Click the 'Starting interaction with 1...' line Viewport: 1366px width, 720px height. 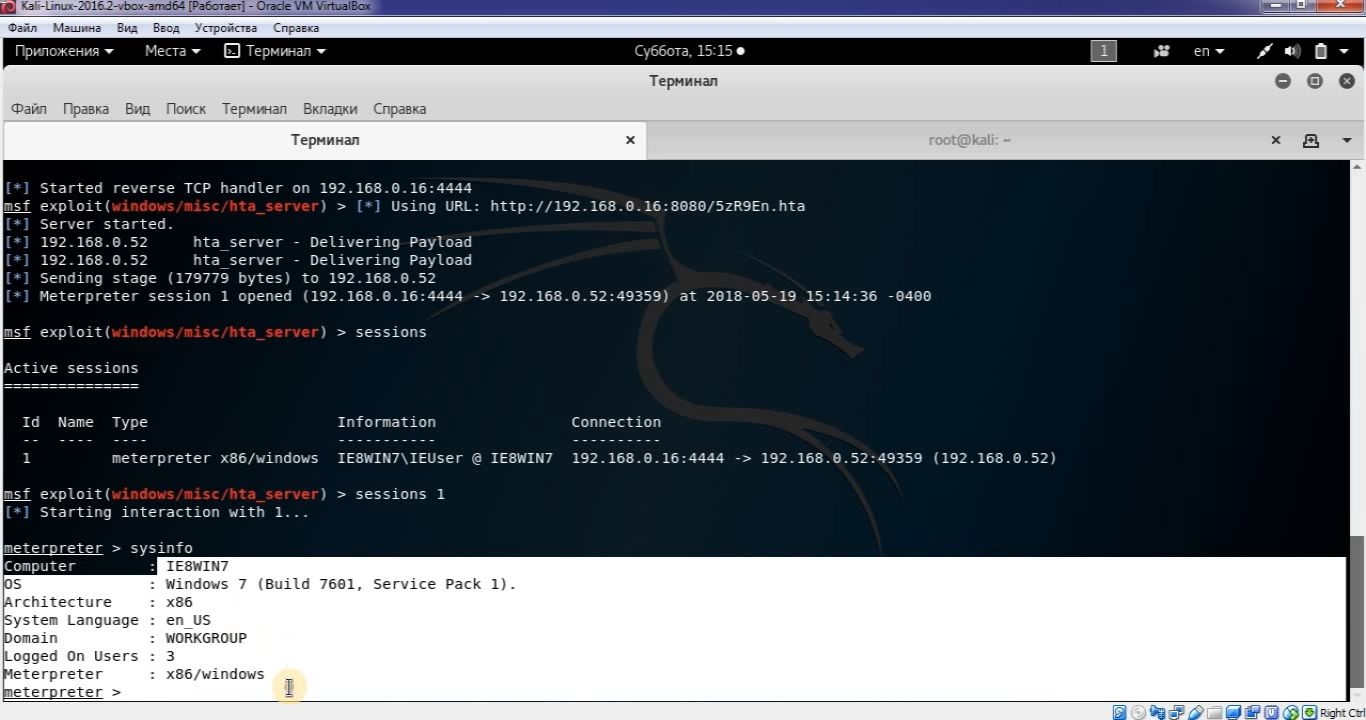point(157,512)
